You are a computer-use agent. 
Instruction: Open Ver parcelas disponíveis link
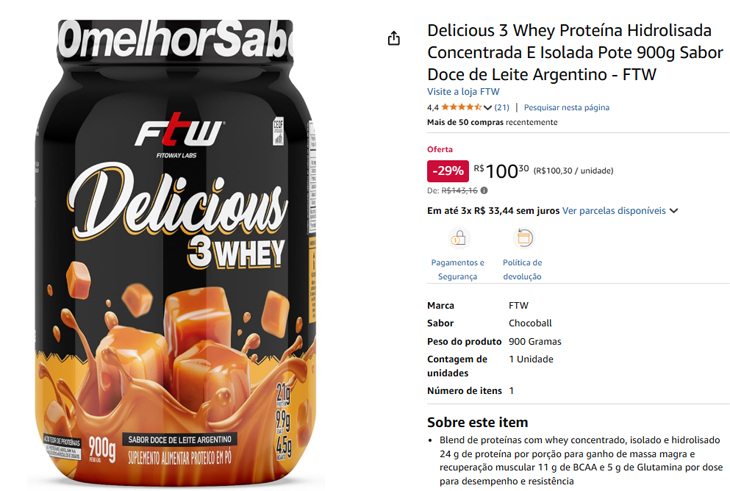(614, 211)
